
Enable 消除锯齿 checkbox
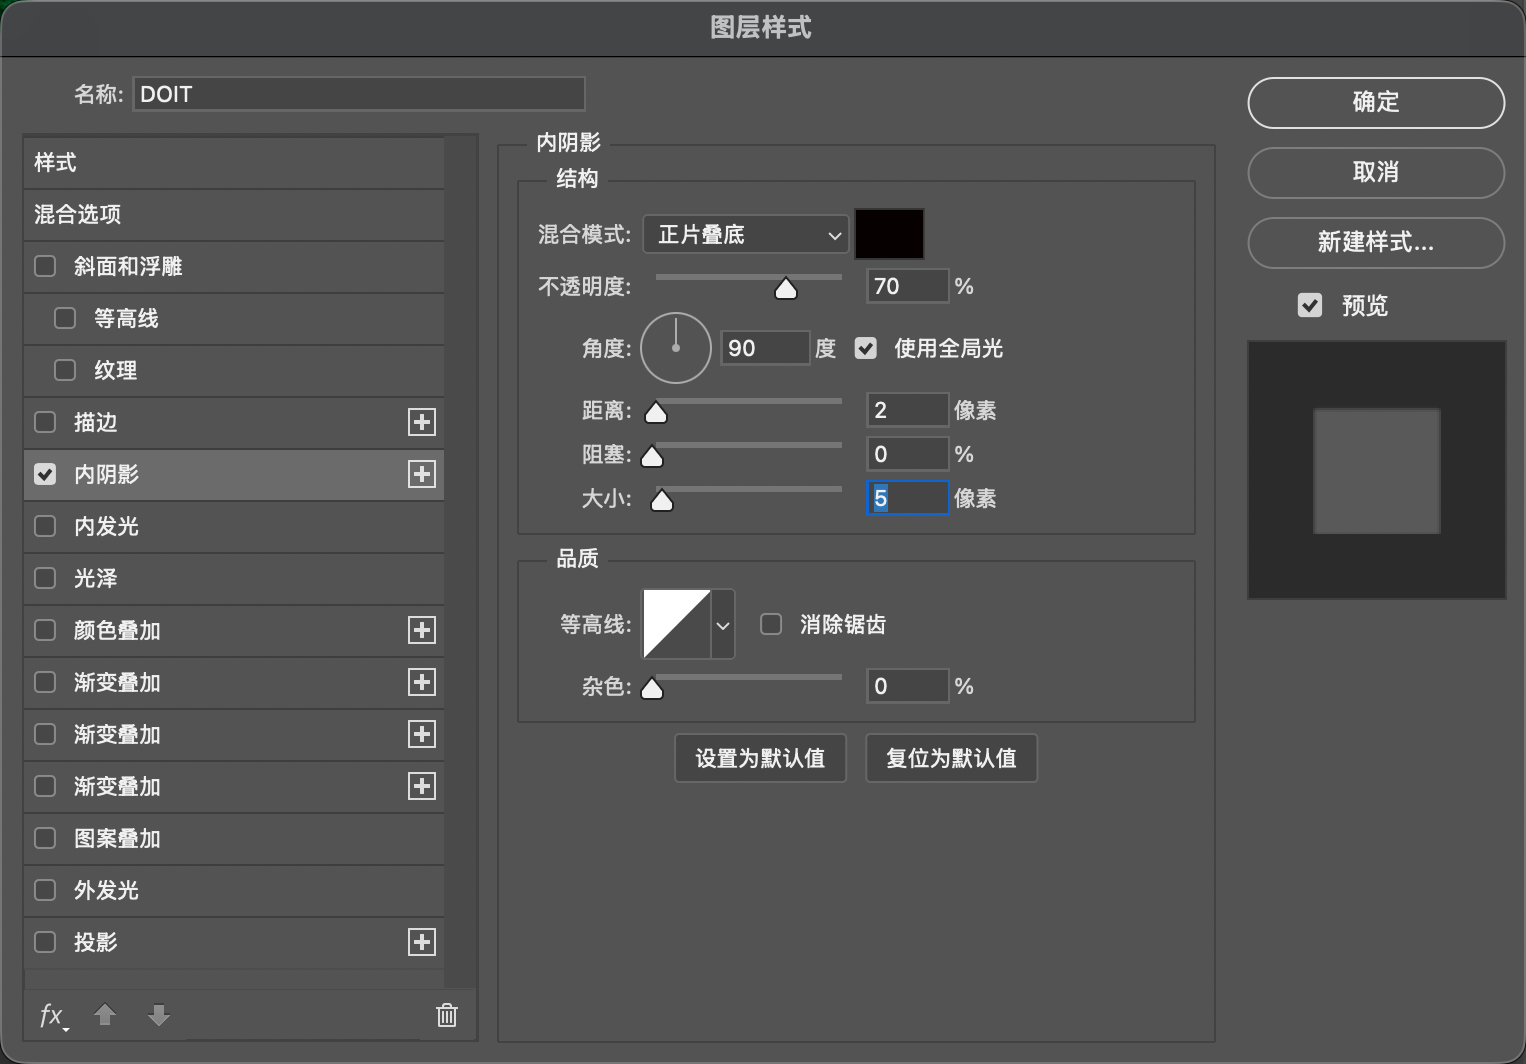point(771,624)
